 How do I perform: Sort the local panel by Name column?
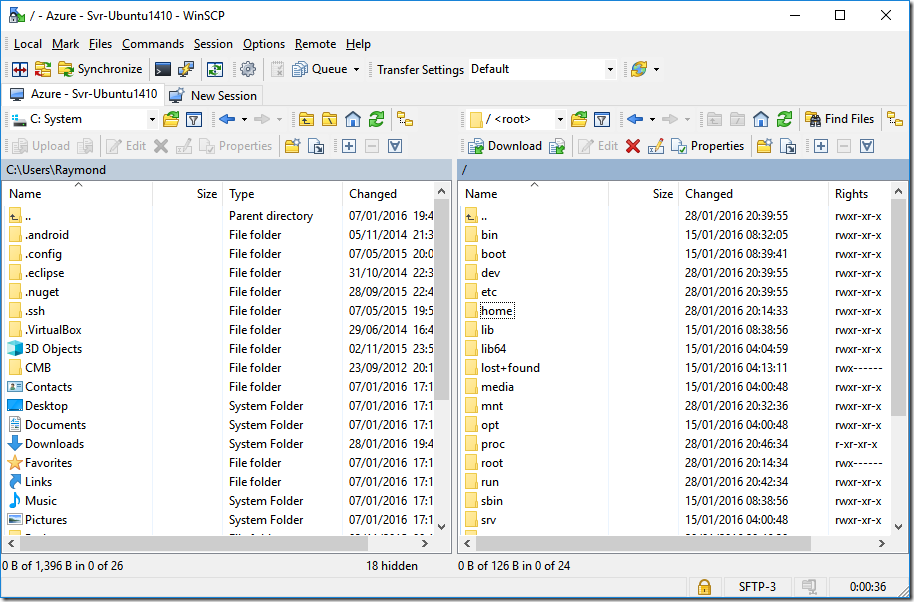tap(78, 194)
